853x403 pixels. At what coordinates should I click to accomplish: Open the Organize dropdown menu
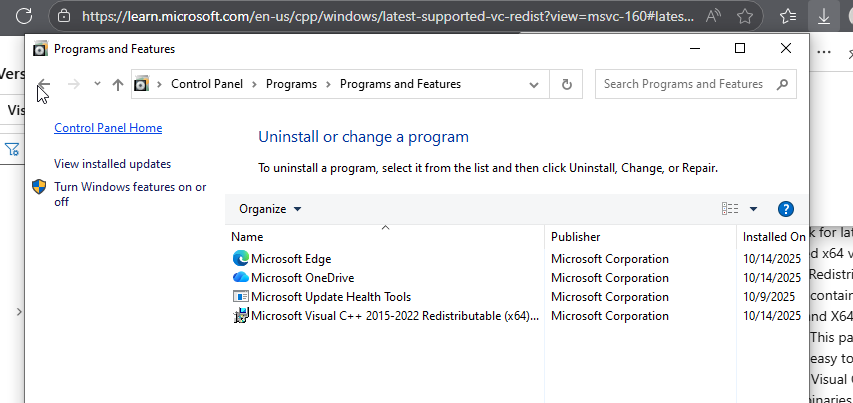click(270, 209)
